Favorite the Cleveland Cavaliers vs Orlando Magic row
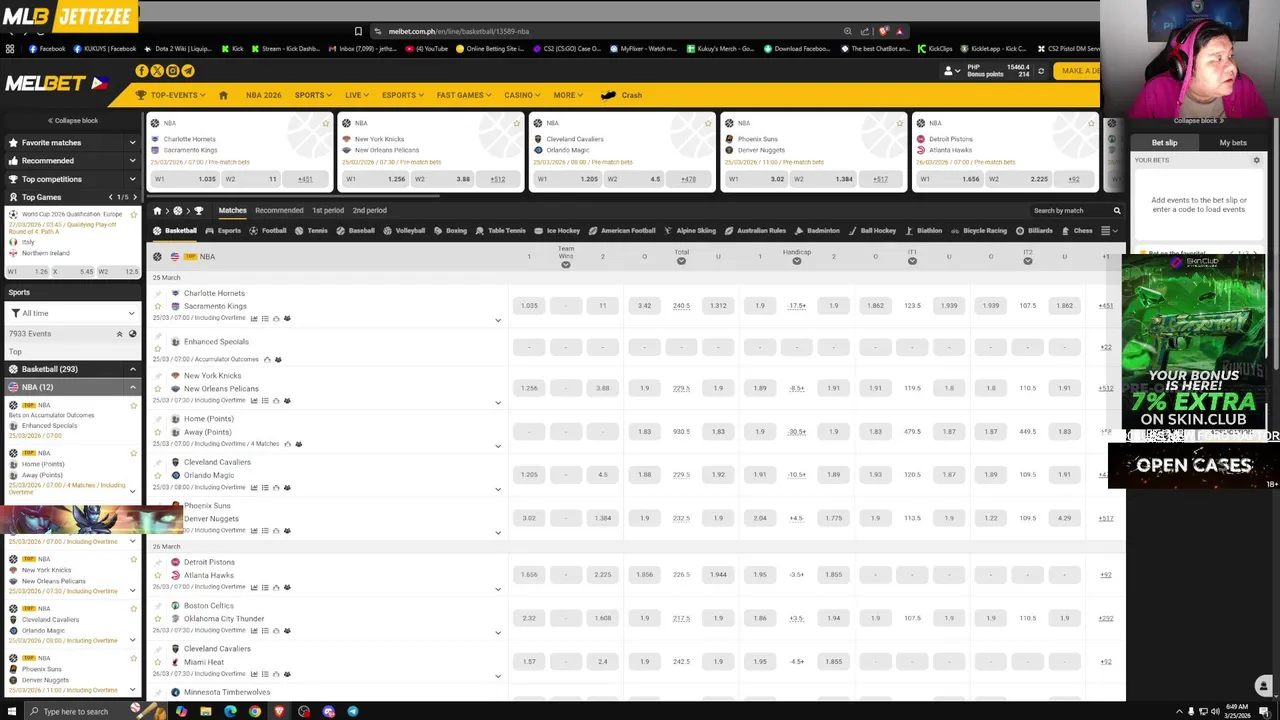1280x720 pixels. (157, 475)
